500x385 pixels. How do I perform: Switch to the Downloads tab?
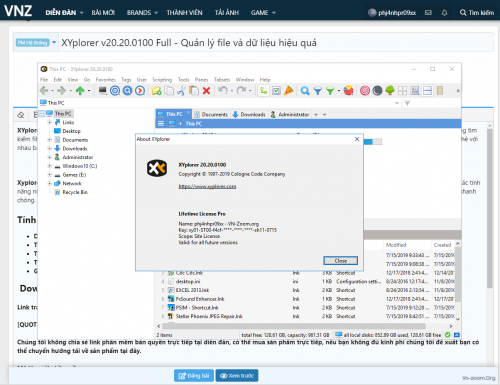[x=249, y=114]
